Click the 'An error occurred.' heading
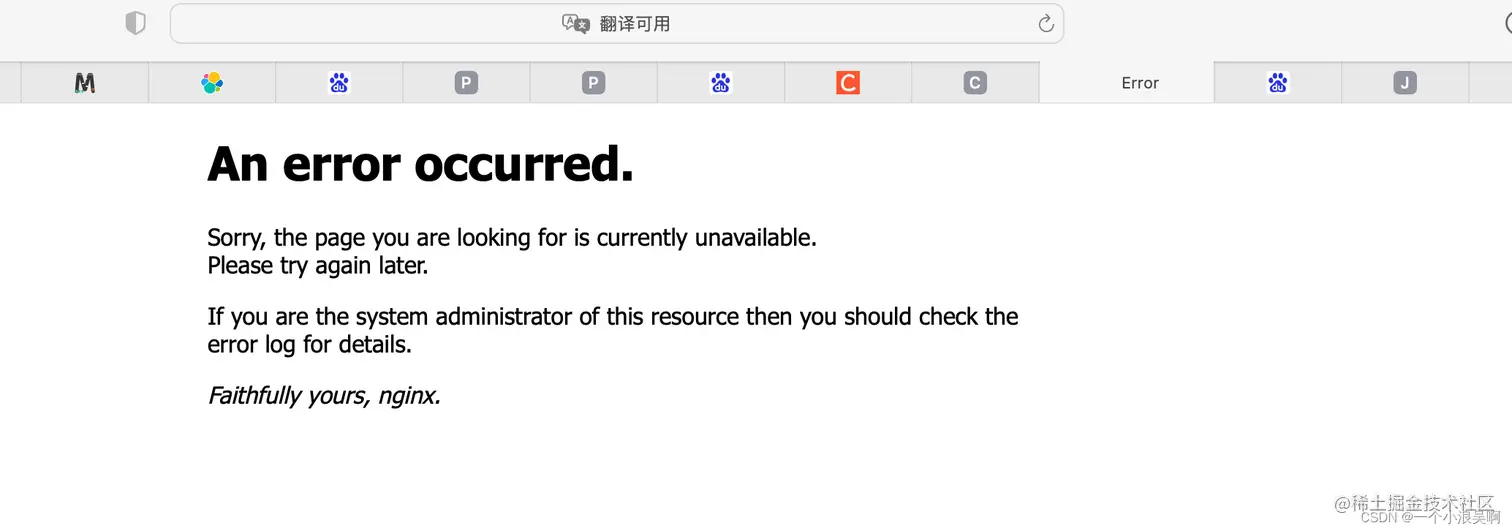The width and height of the screenshot is (1512, 531). point(420,164)
